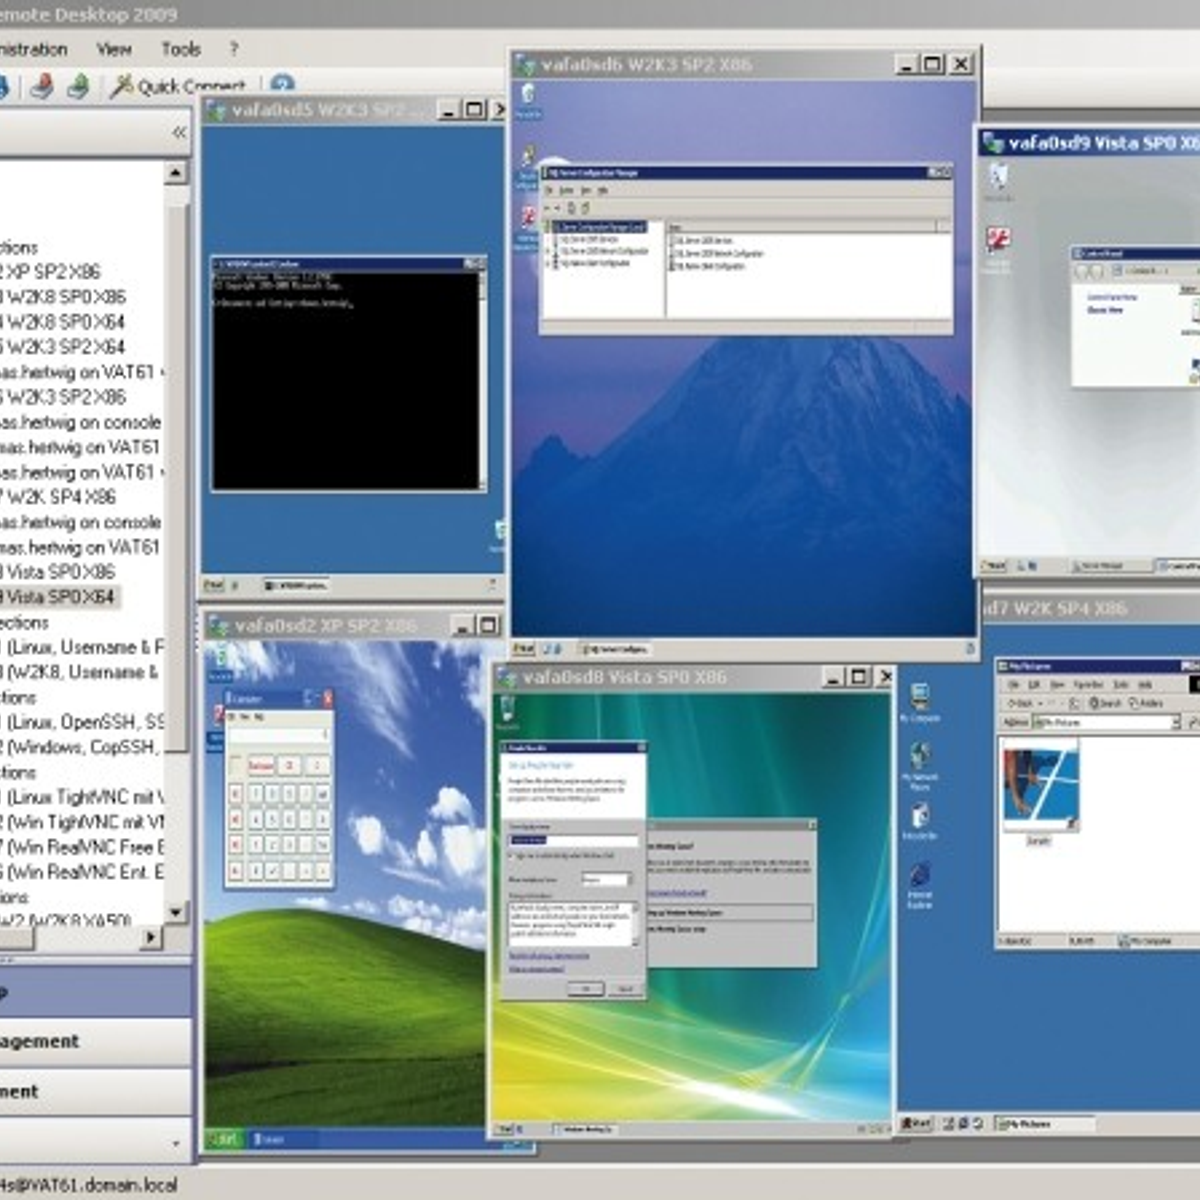The height and width of the screenshot is (1200, 1200).
Task: Click the Start button in vafa0sd5 W2K3 session
Action: pyautogui.click(x=214, y=585)
